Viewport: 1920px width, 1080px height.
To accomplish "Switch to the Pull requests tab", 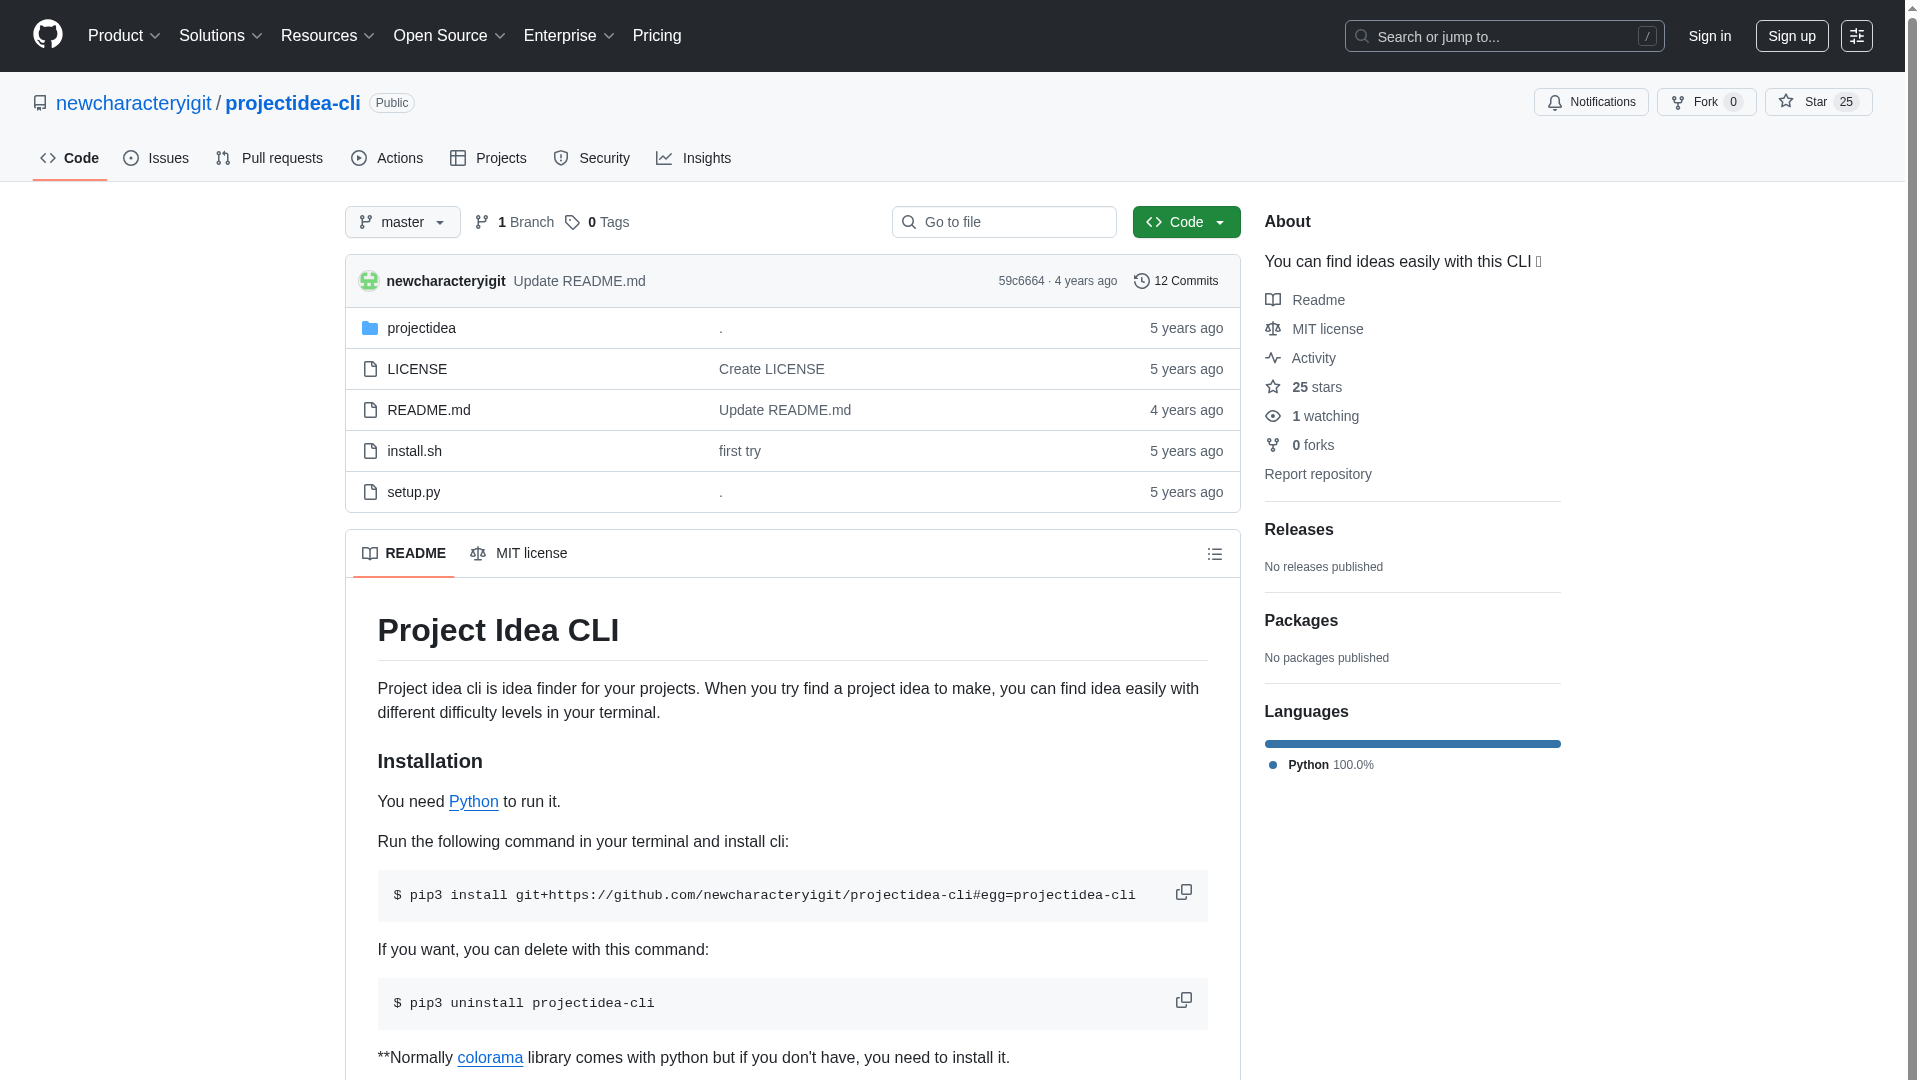I will coord(269,158).
